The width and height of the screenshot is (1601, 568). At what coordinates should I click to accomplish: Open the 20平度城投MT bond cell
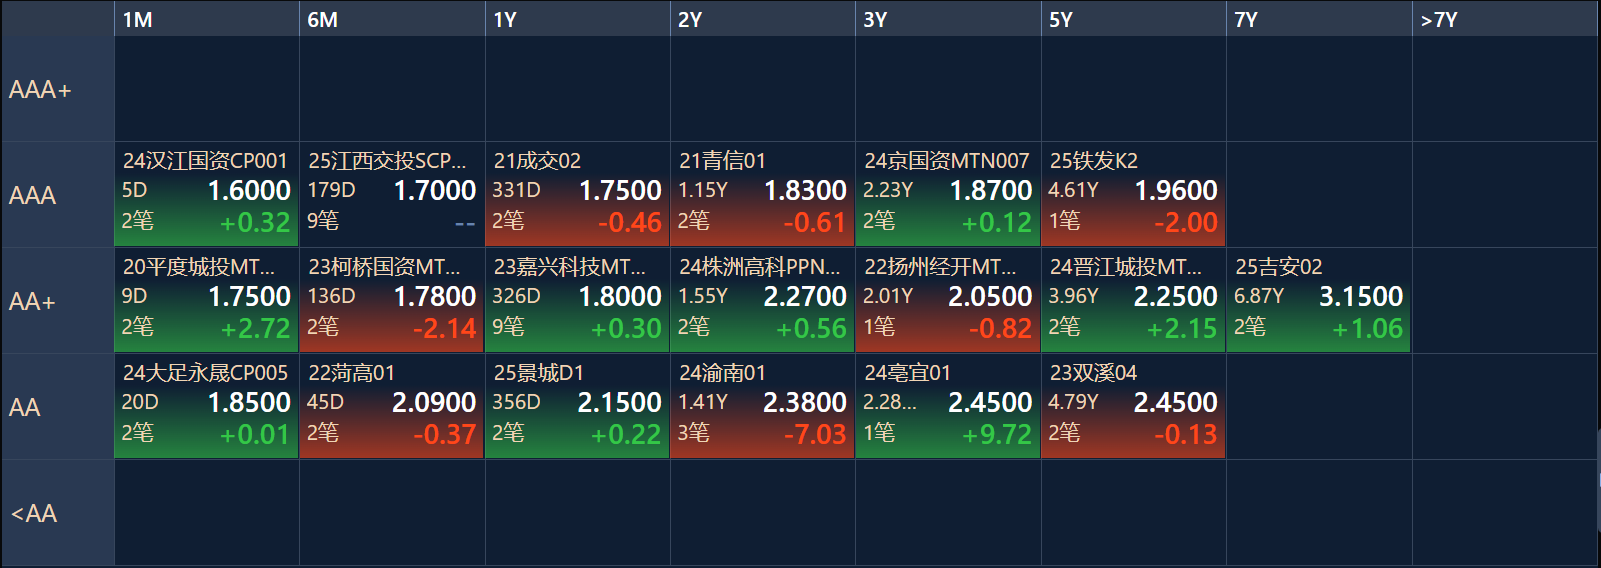pyautogui.click(x=206, y=300)
